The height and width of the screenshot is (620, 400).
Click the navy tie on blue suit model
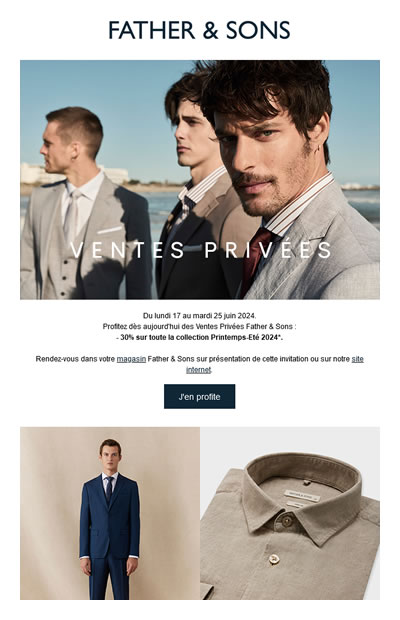(109, 489)
